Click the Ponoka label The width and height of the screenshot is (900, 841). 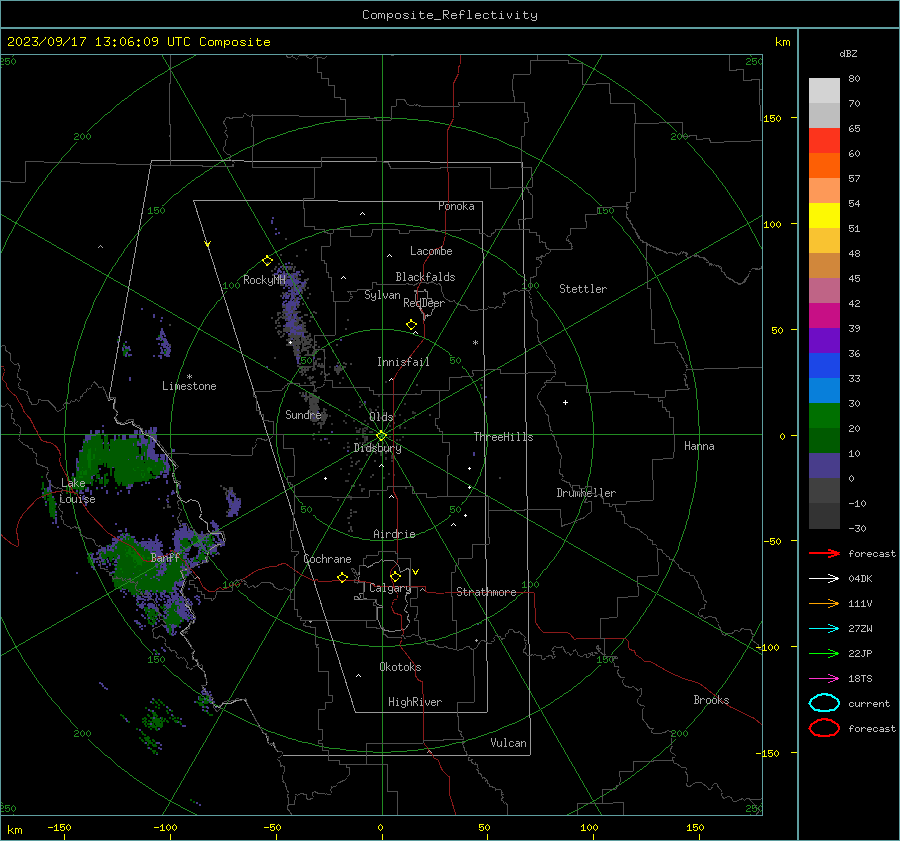coord(456,206)
